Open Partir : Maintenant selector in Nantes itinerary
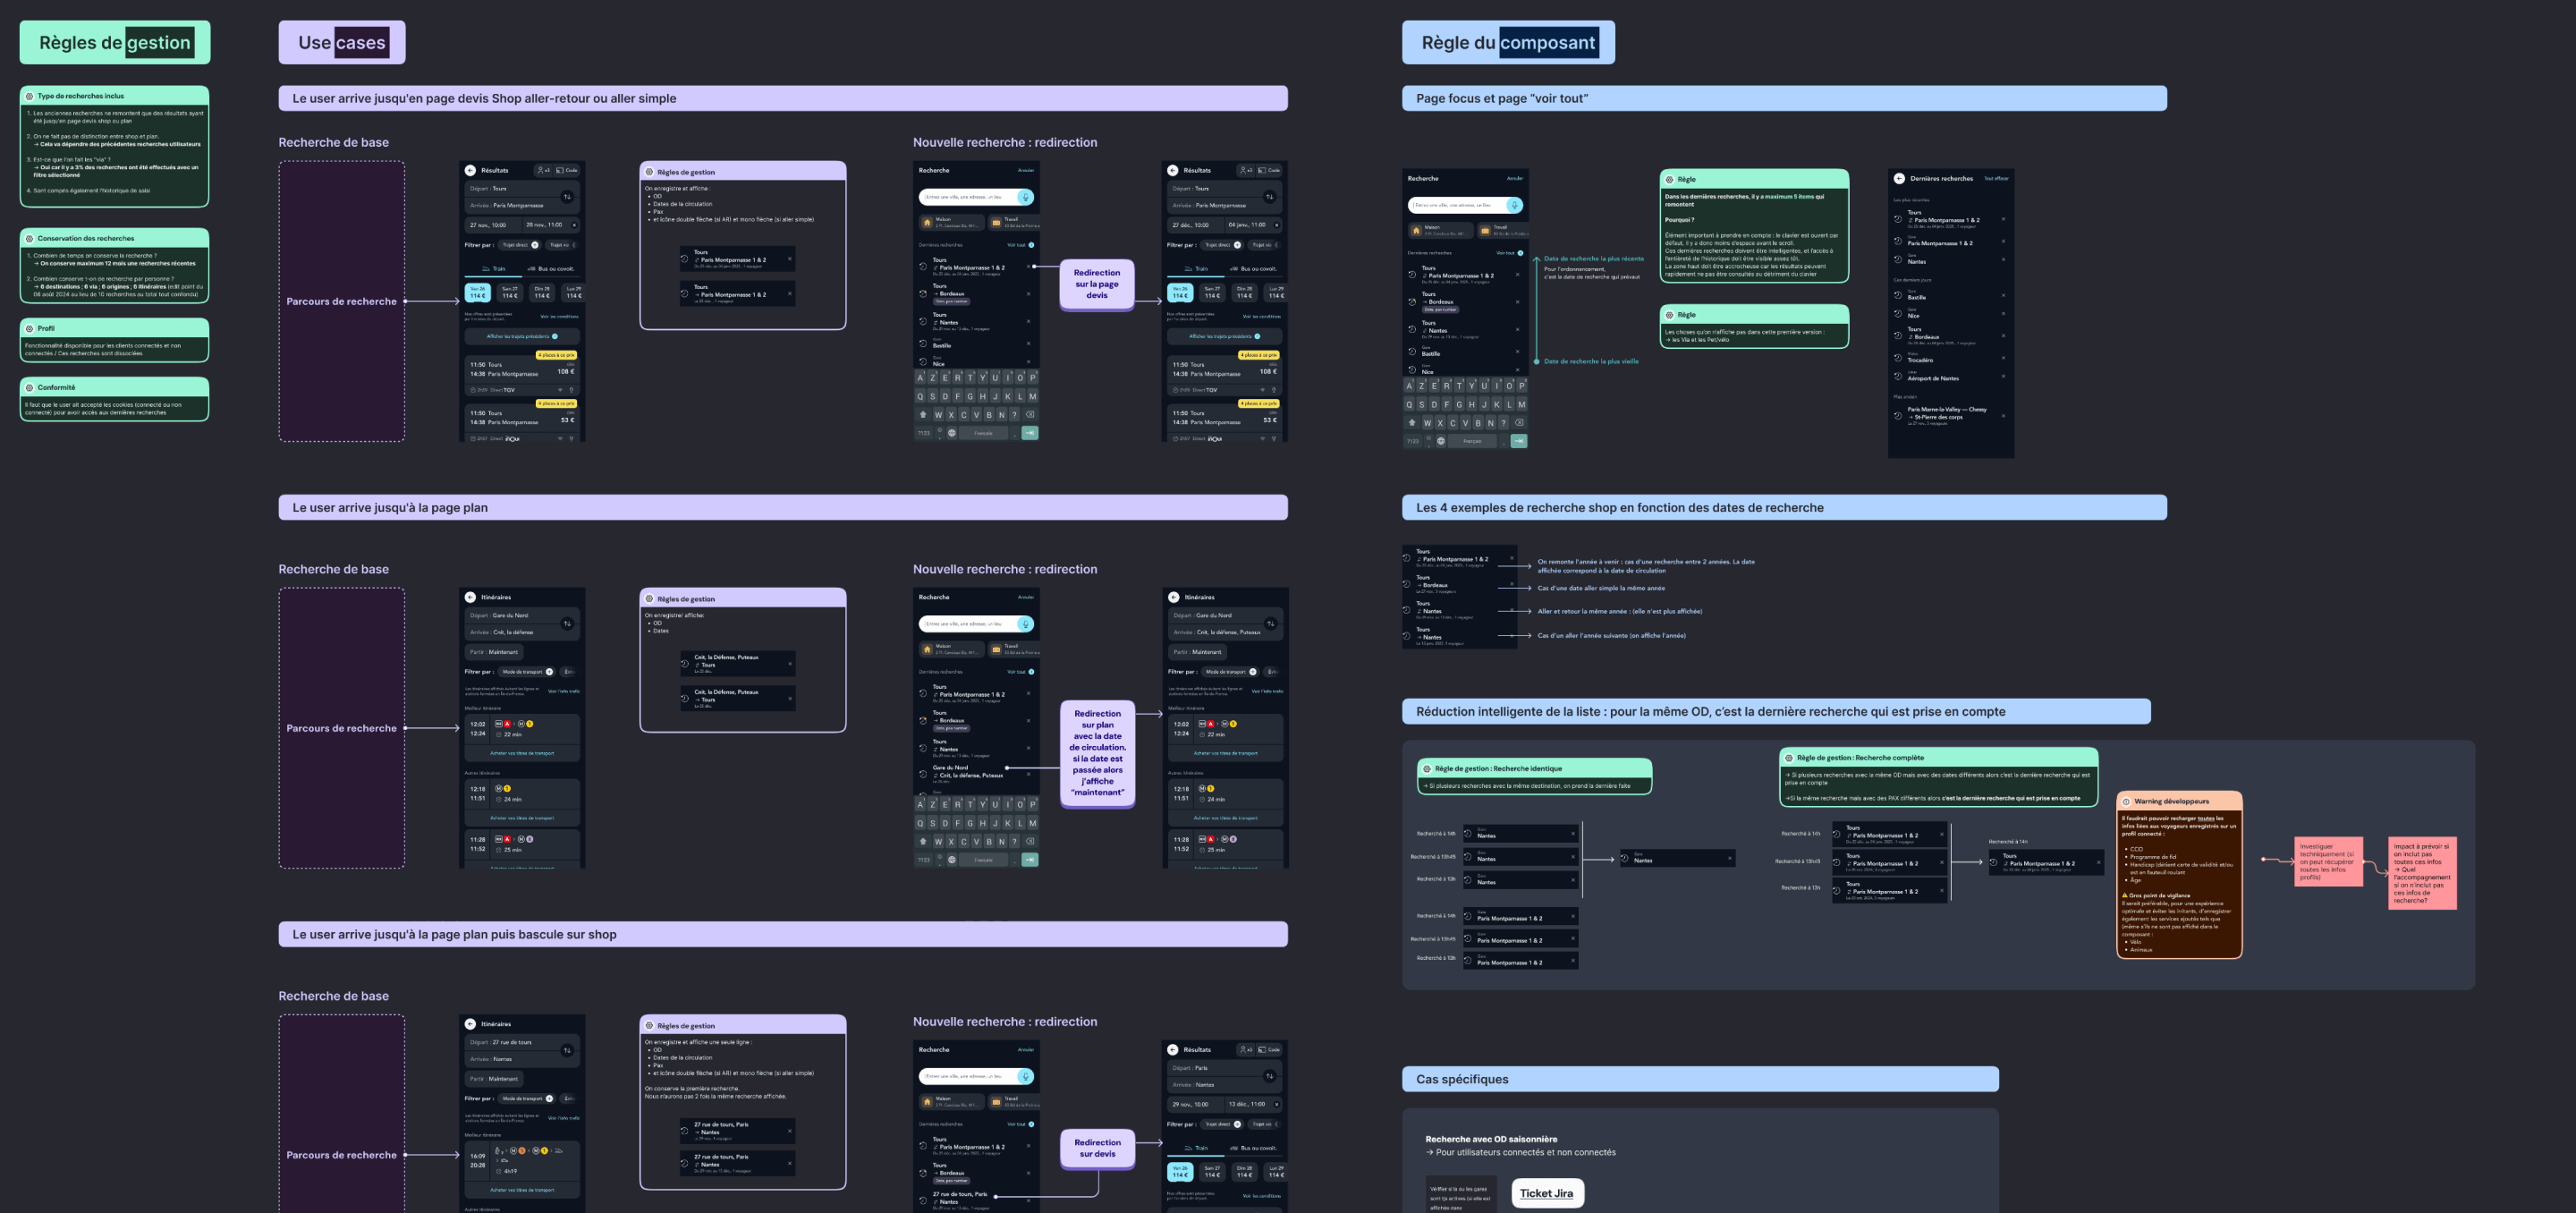This screenshot has height=1213, width=2576. click(x=494, y=1079)
